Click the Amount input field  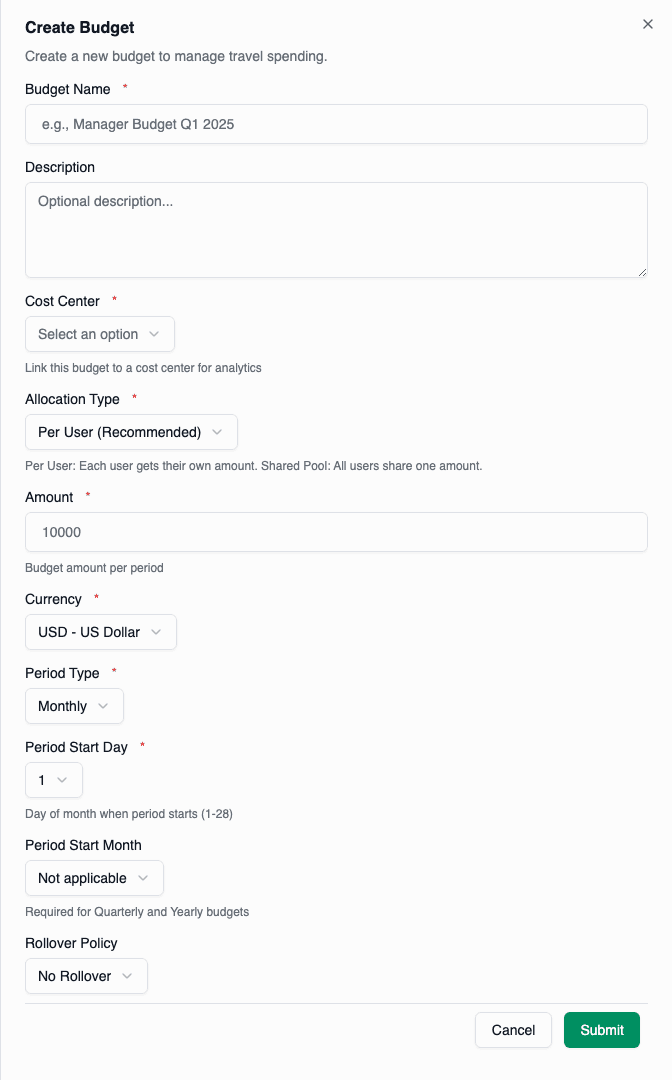[x=336, y=532]
